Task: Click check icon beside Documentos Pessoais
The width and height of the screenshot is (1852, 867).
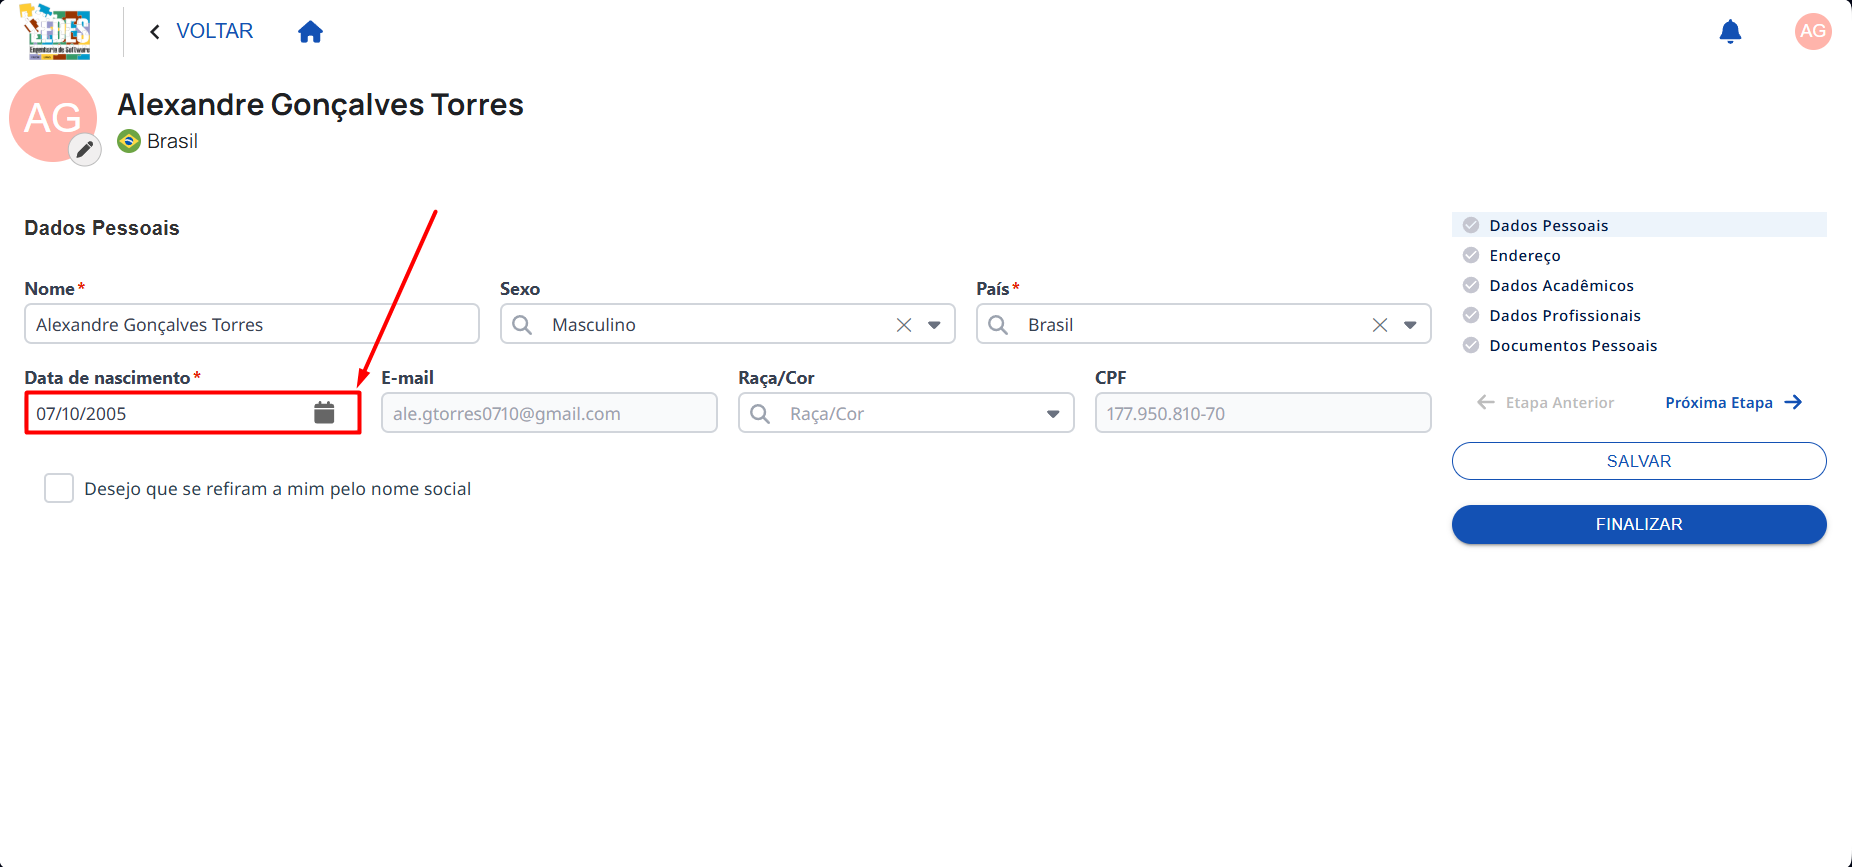Action: (1471, 345)
